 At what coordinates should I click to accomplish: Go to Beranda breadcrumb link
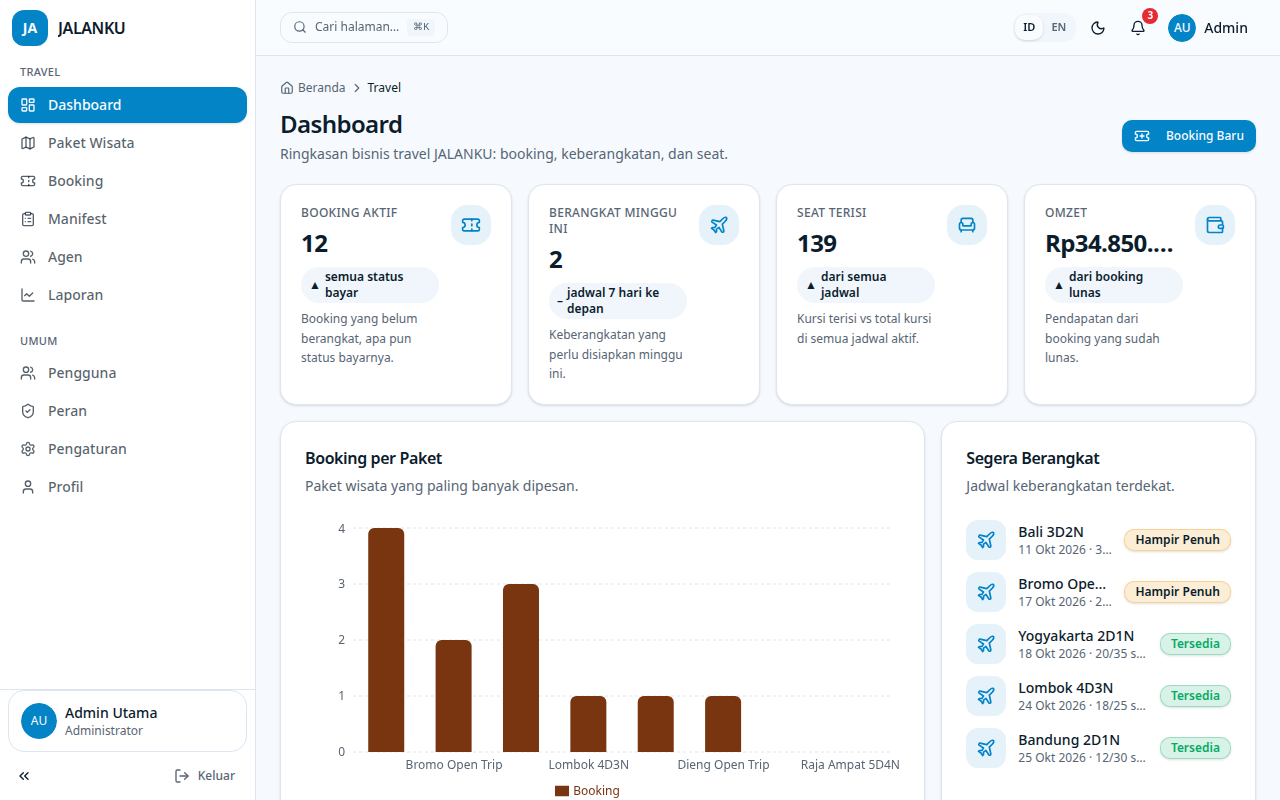pos(313,88)
